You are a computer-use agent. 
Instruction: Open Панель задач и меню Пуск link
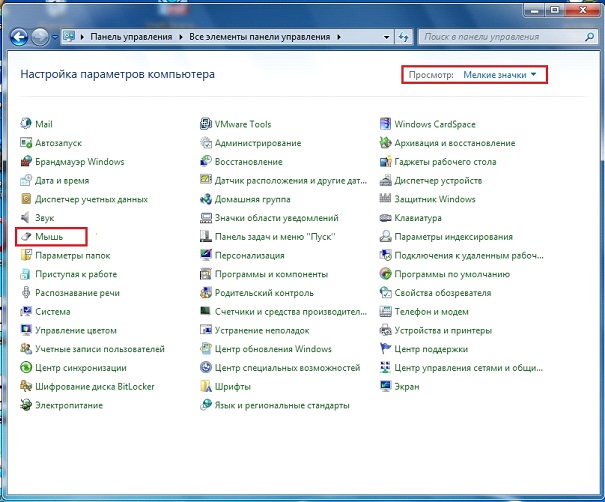[275, 237]
